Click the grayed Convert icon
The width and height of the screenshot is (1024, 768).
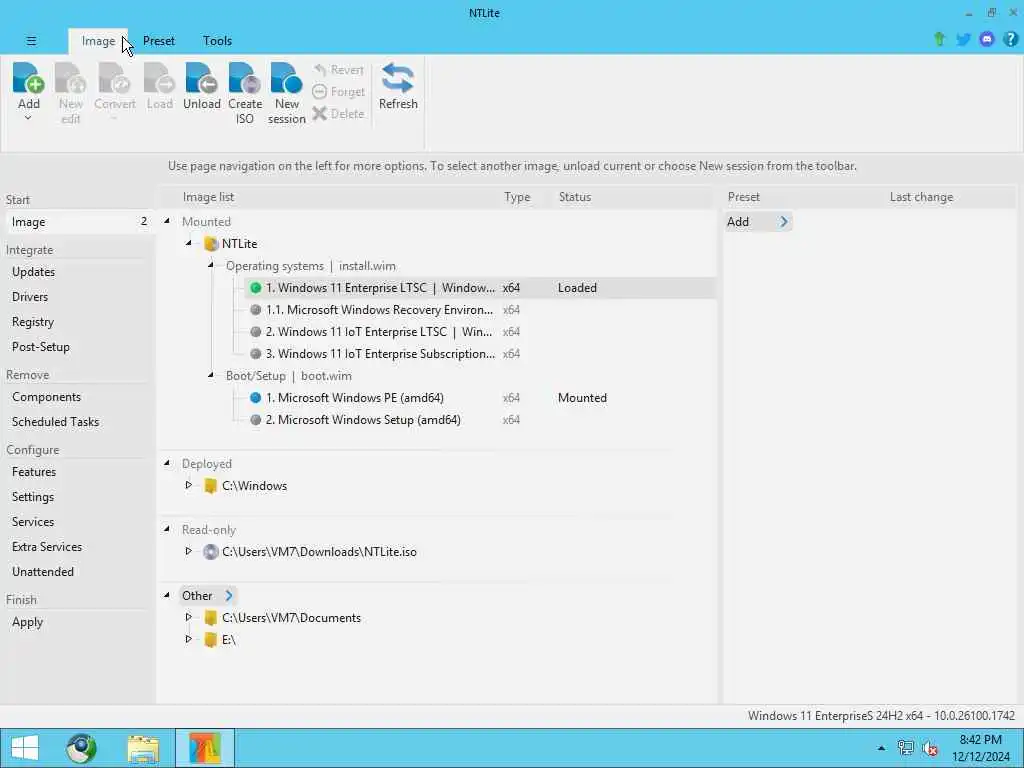click(114, 78)
